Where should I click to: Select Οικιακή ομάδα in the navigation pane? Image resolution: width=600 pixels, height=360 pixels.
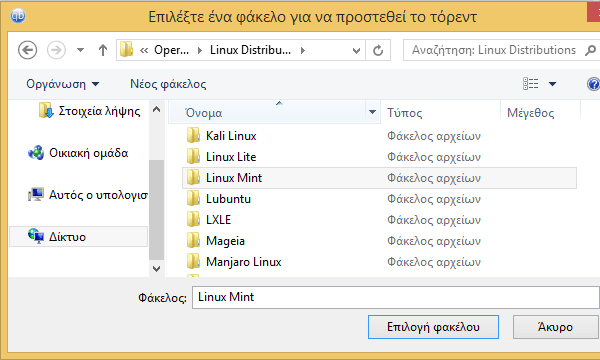tap(88, 153)
